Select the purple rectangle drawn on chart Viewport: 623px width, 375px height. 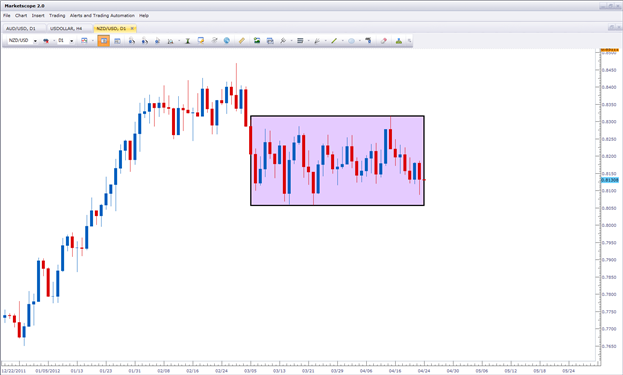pyautogui.click(x=337, y=160)
